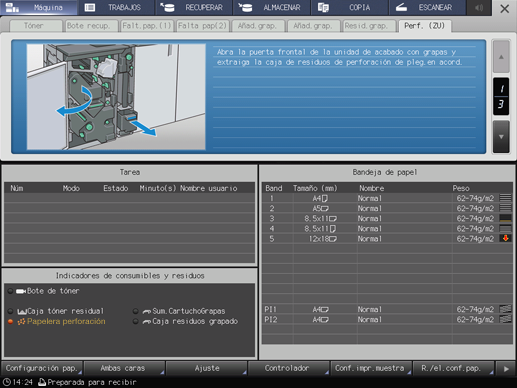
Task: Click PI1 paper level icon
Action: point(505,309)
